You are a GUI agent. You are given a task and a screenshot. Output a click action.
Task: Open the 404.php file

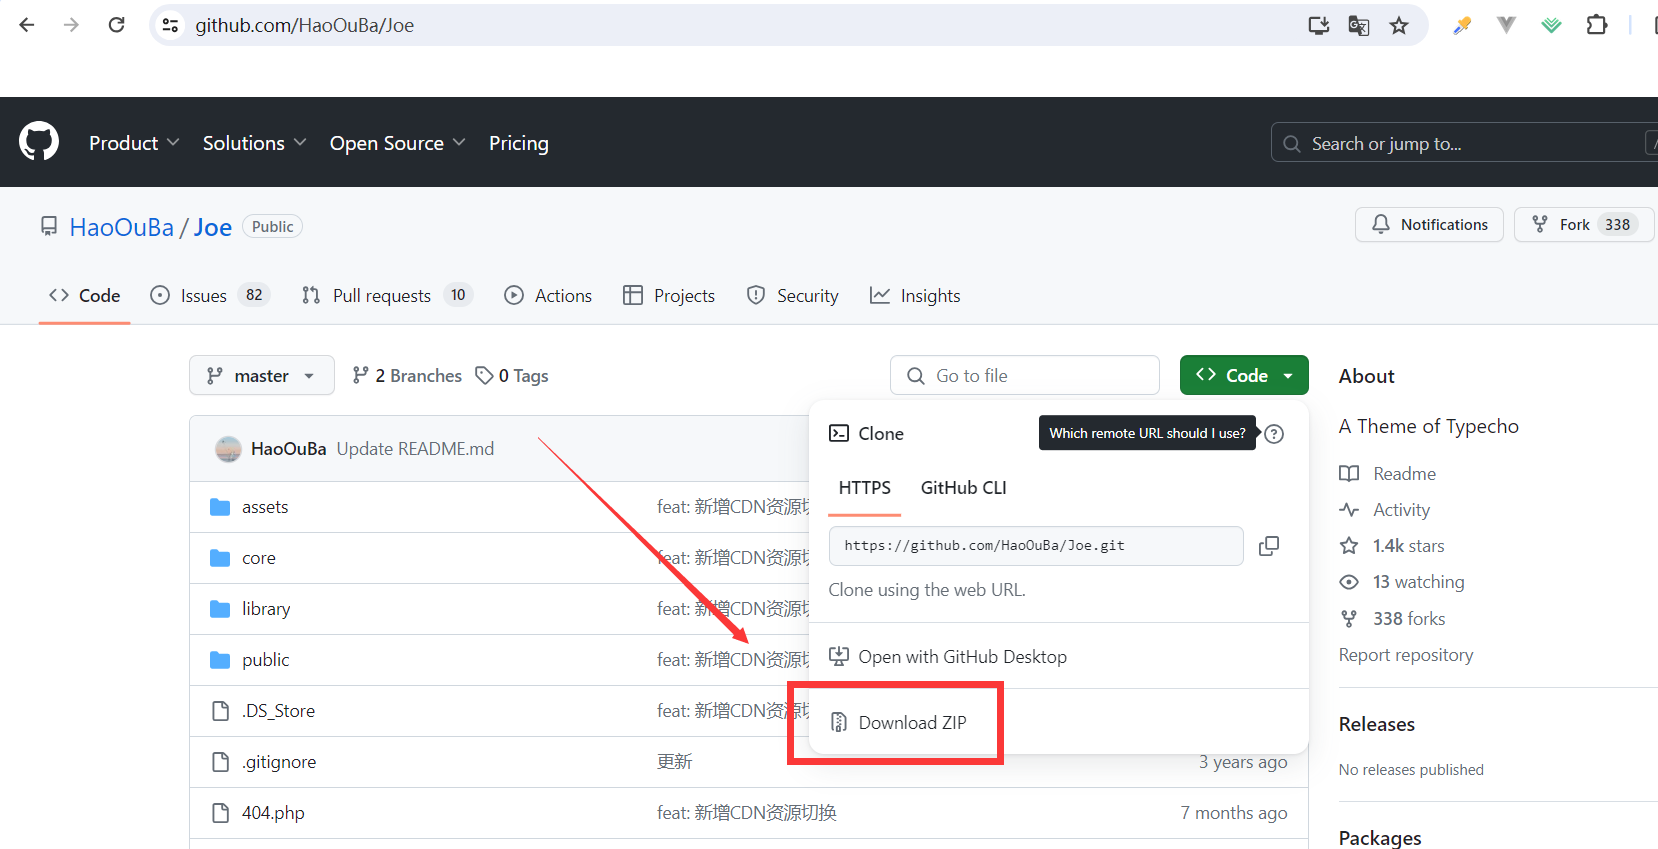point(273,813)
